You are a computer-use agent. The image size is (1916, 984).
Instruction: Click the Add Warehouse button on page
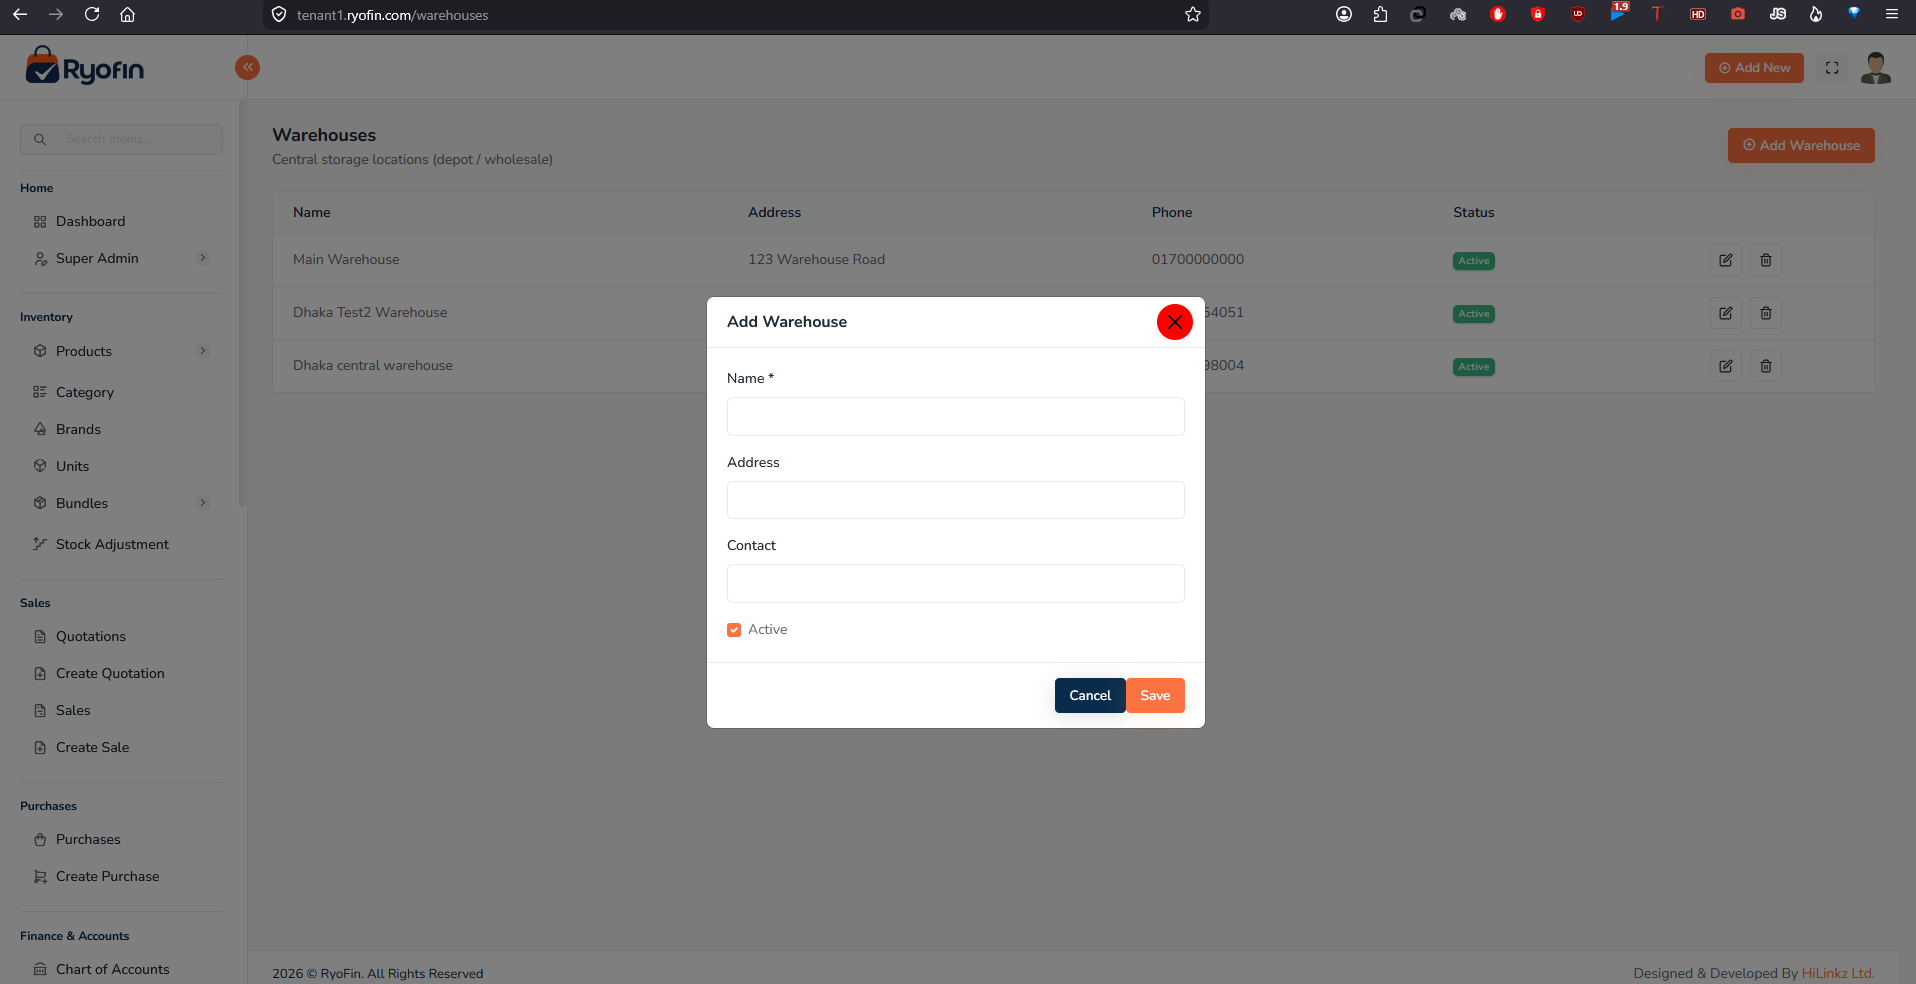coord(1801,145)
